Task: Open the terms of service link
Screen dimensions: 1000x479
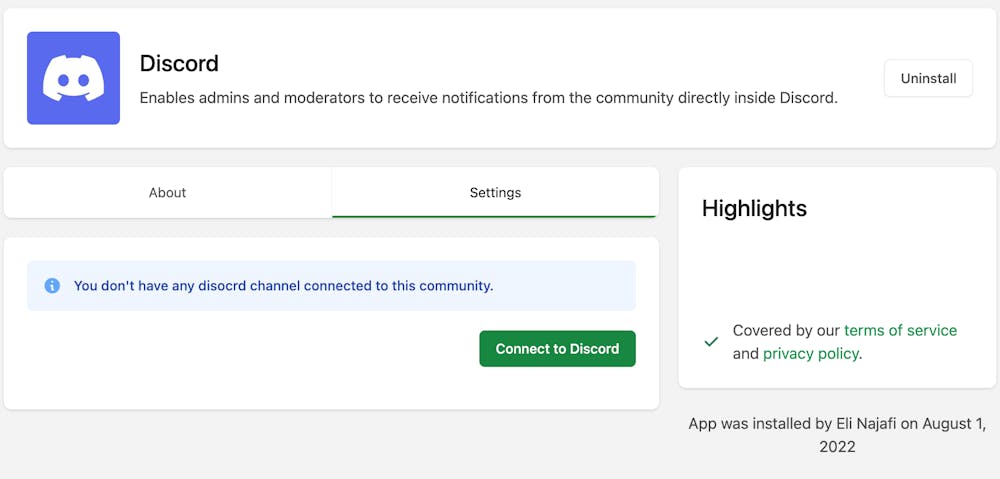Action: 900,330
